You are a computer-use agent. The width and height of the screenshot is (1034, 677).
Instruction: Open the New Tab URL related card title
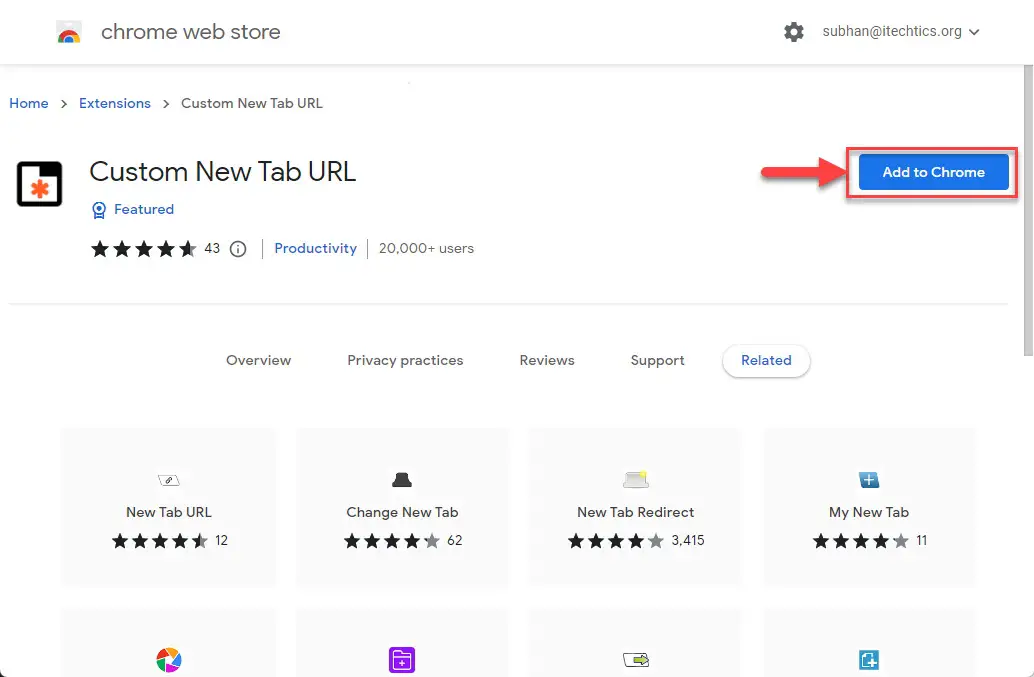pos(169,512)
